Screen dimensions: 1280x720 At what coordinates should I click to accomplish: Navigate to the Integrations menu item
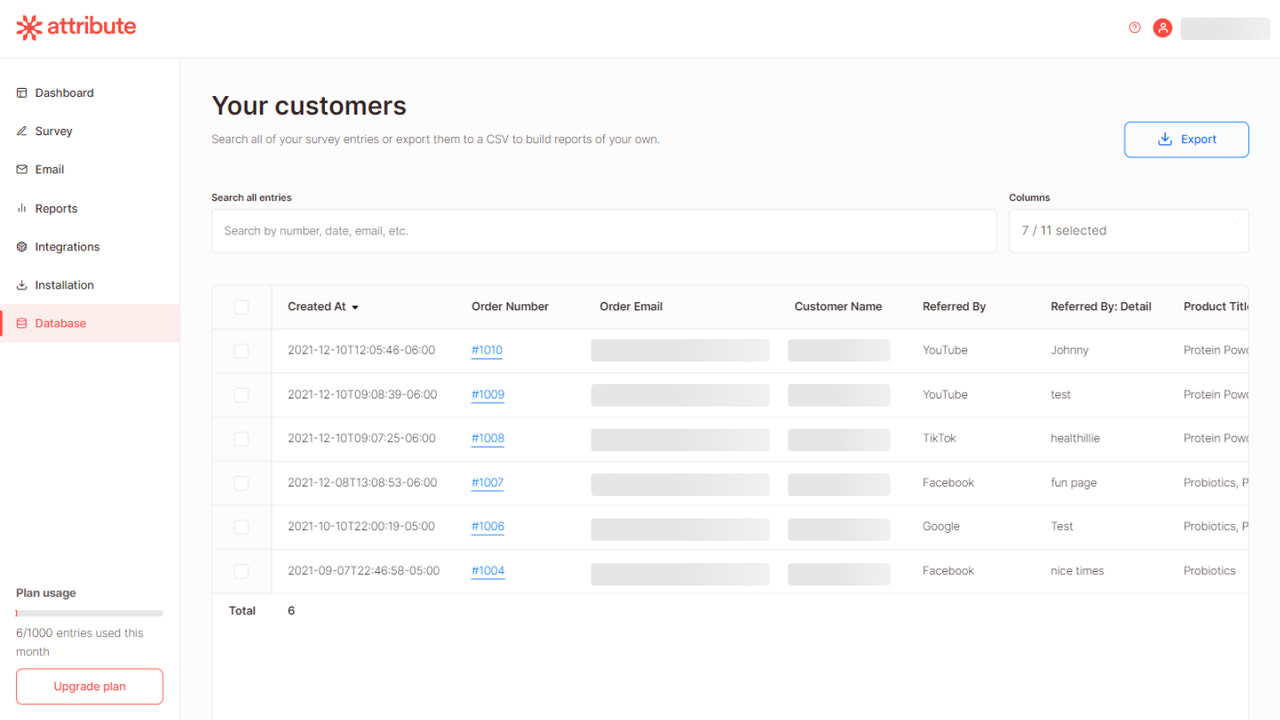pos(67,246)
